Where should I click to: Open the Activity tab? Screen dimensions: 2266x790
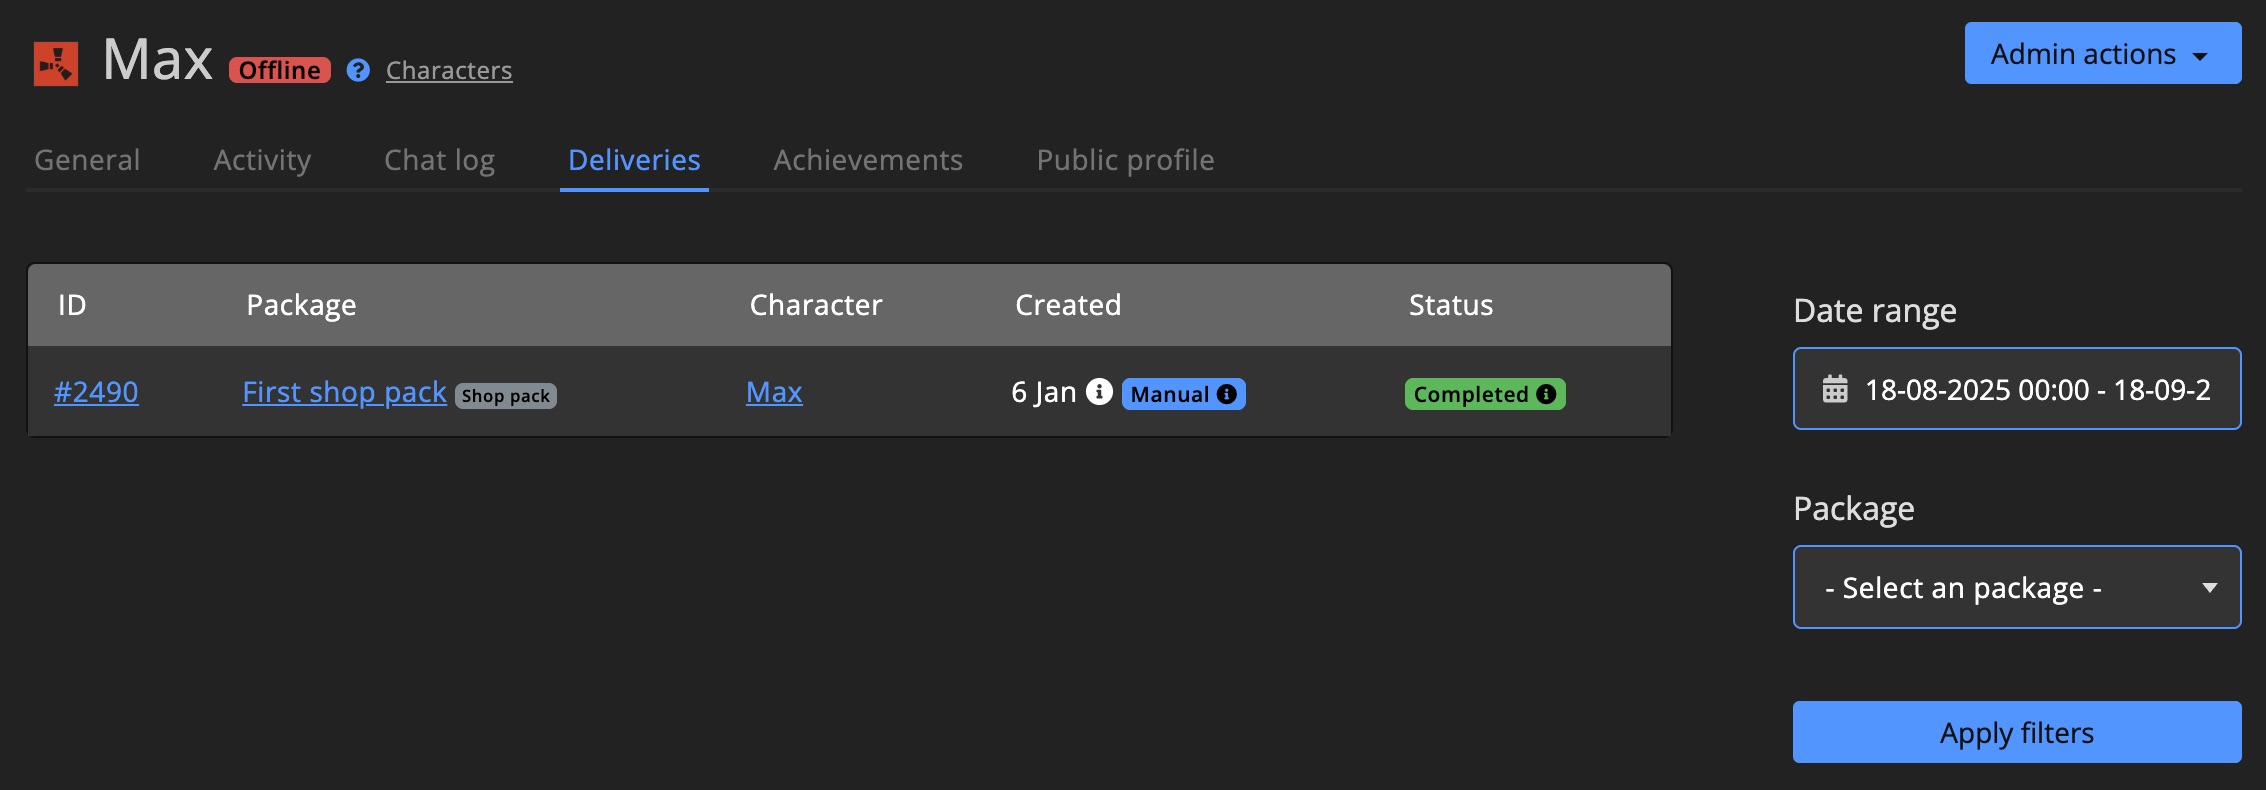point(262,160)
